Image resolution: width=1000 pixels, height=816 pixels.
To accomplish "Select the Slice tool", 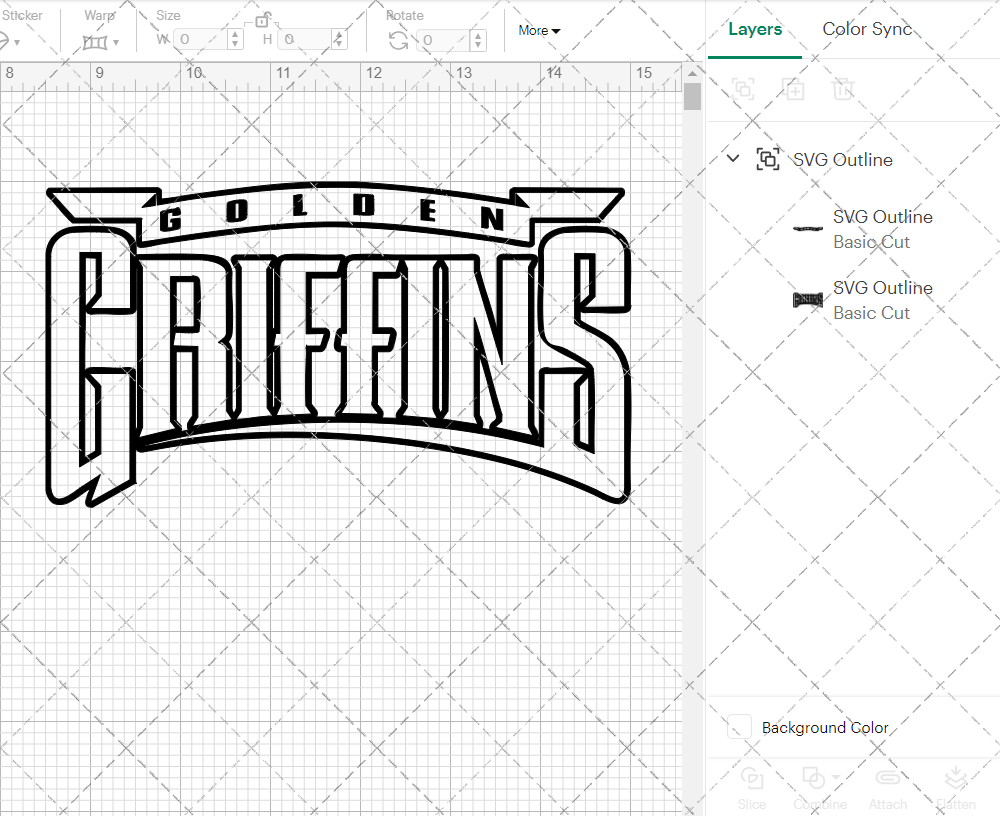I will (x=751, y=788).
